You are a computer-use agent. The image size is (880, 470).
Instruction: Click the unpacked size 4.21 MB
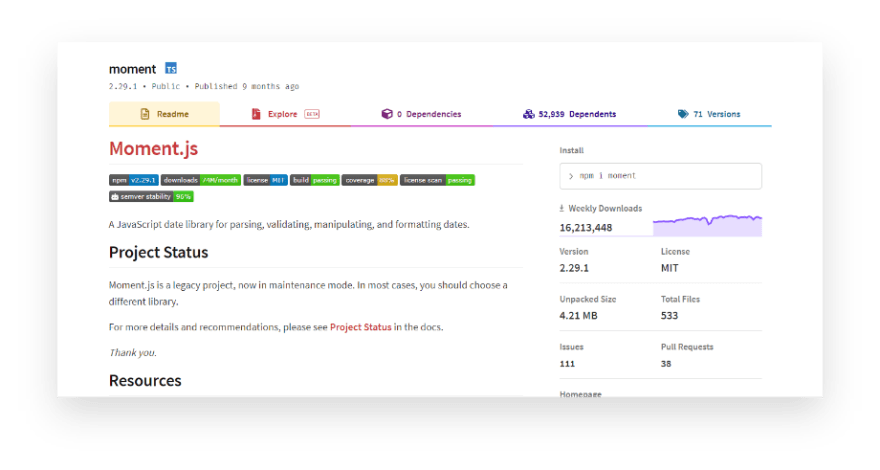[x=578, y=316]
